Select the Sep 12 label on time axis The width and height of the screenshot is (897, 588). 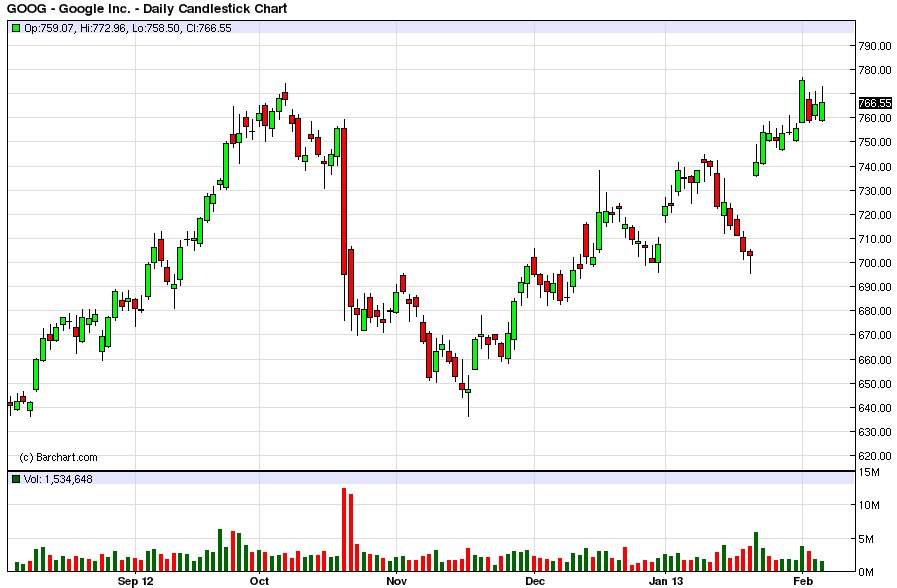136,580
